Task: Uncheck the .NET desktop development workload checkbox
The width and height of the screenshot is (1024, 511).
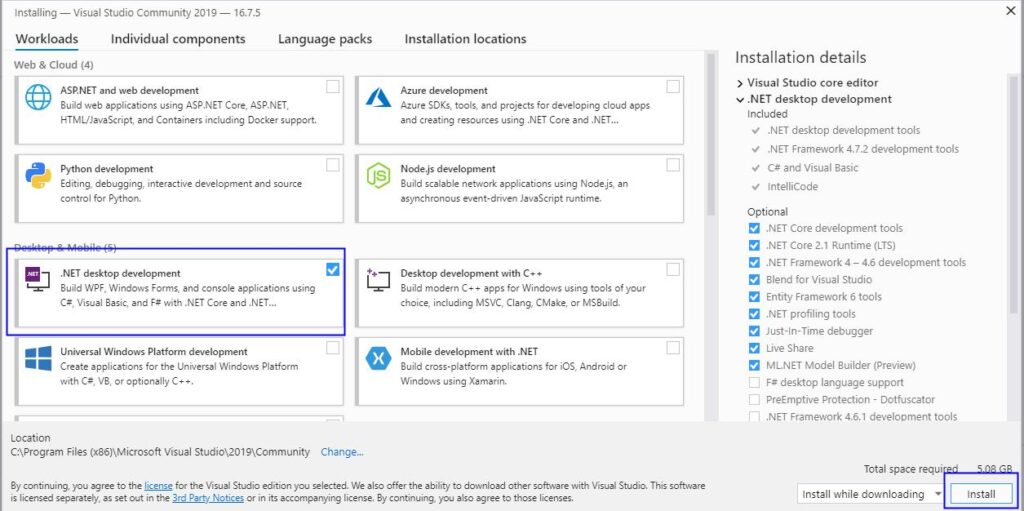Action: pyautogui.click(x=332, y=269)
